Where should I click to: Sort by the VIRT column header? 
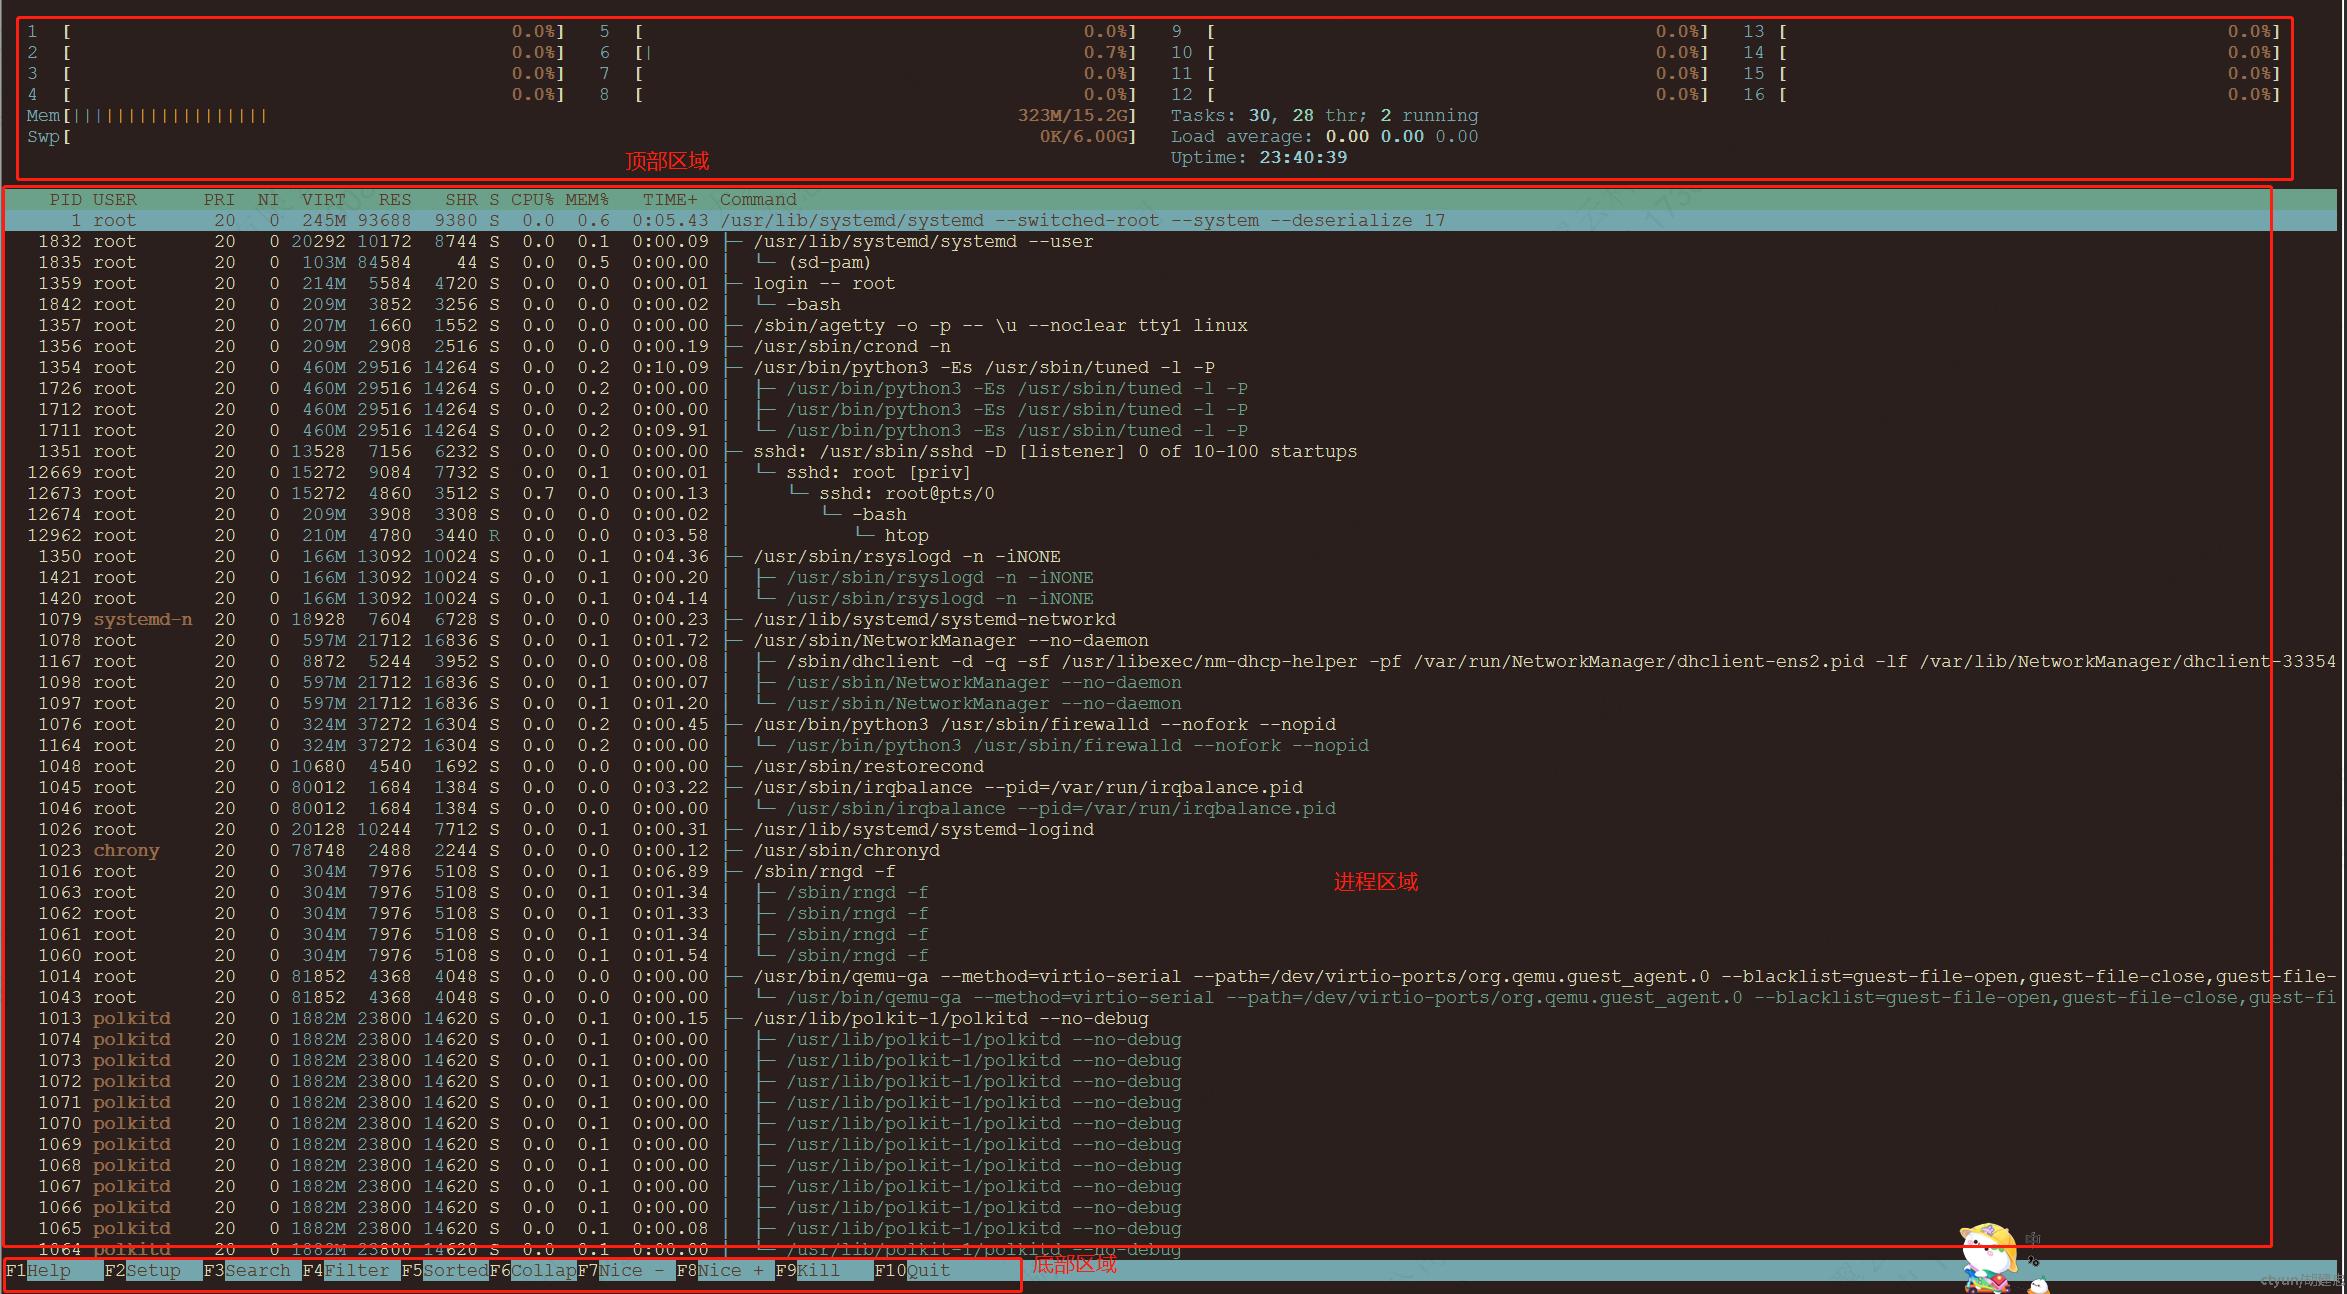click(323, 199)
